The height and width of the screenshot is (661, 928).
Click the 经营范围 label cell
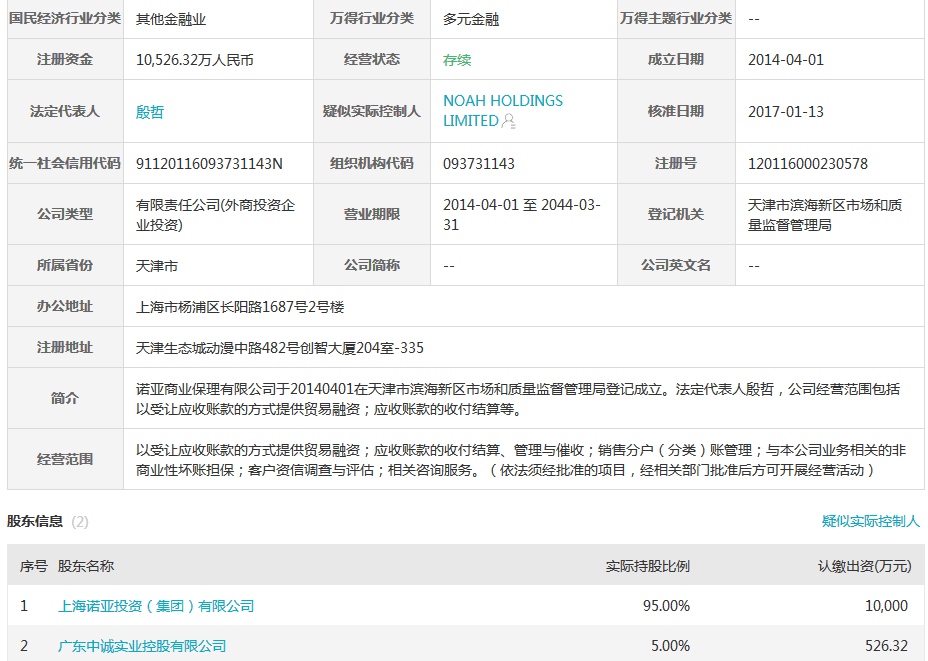click(65, 459)
